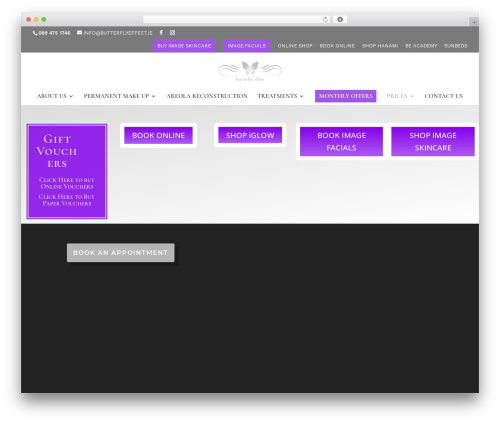Open the Prices menu
Image resolution: width=500 pixels, height=423 pixels.
tap(397, 96)
